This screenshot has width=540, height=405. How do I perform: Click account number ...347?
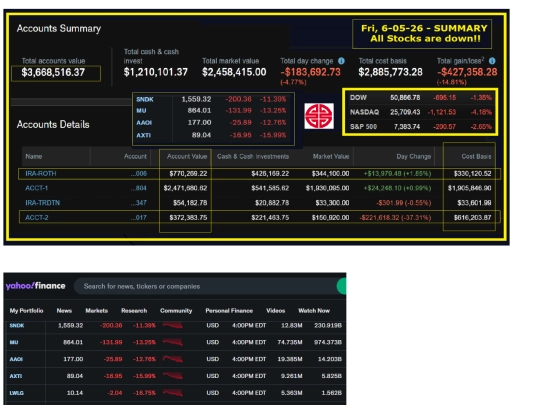tap(139, 203)
